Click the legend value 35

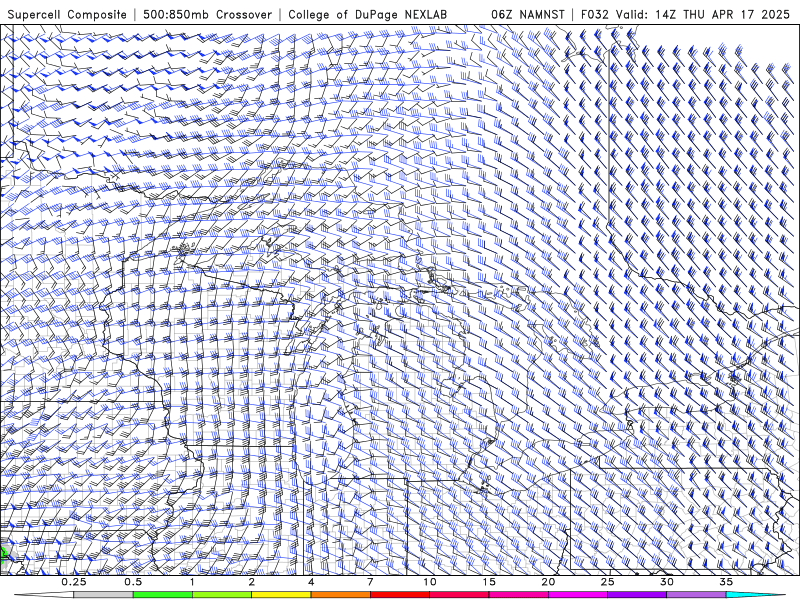726,582
